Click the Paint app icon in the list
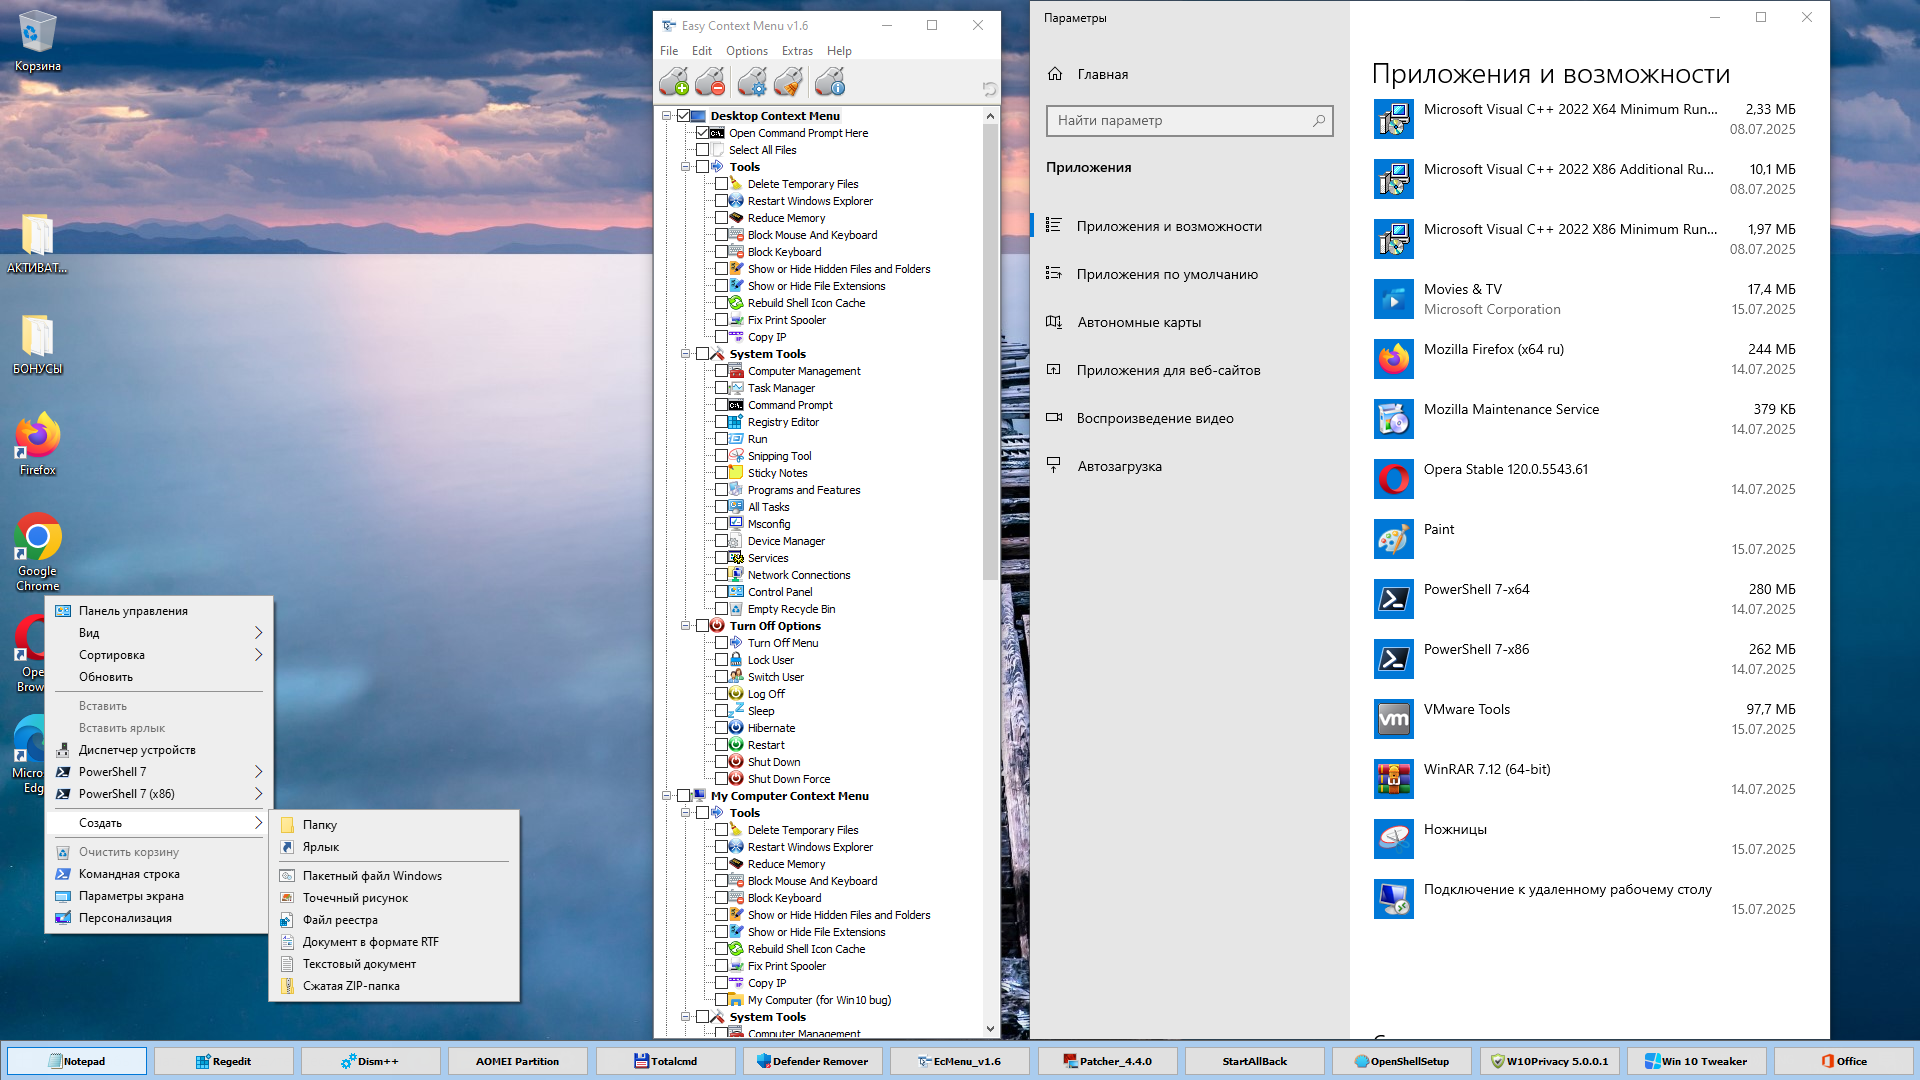 (x=1394, y=539)
